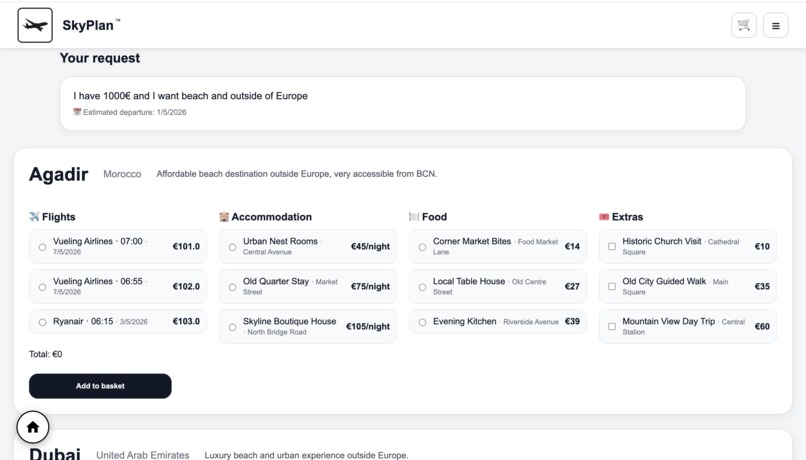This screenshot has width=806, height=460.
Task: Click the €103.0 flight price
Action: pyautogui.click(x=186, y=321)
